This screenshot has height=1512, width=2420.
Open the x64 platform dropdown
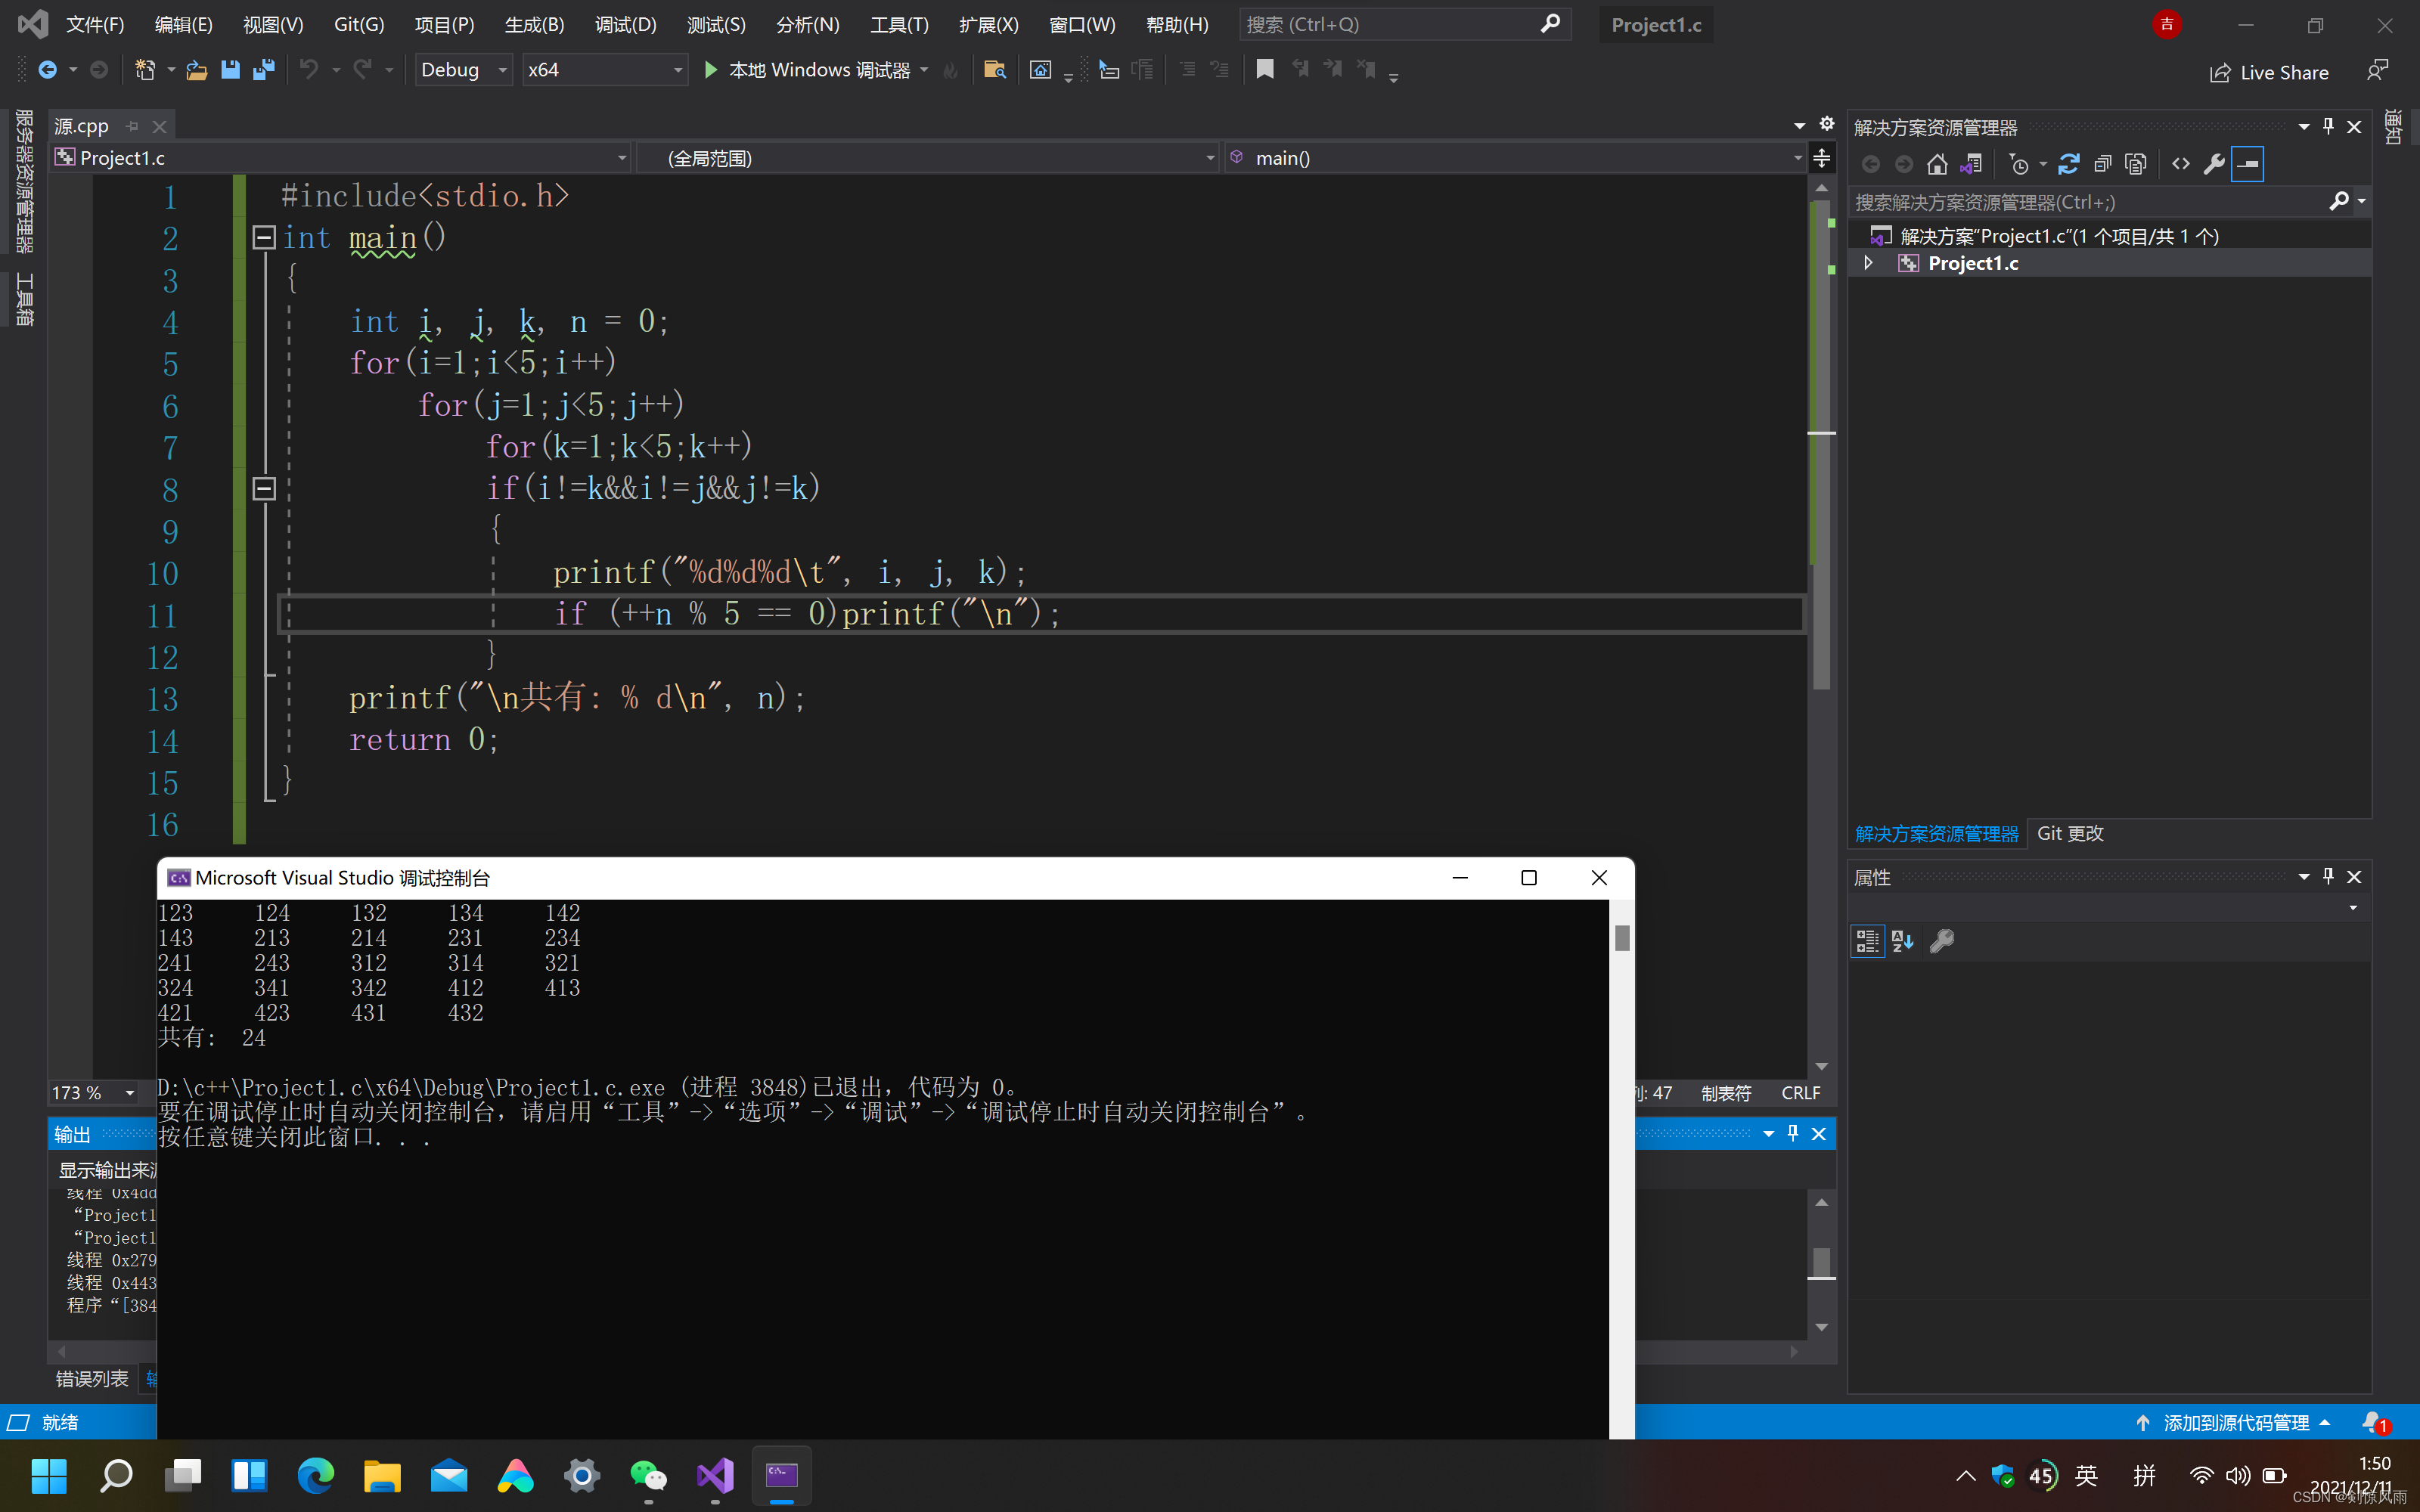click(677, 70)
